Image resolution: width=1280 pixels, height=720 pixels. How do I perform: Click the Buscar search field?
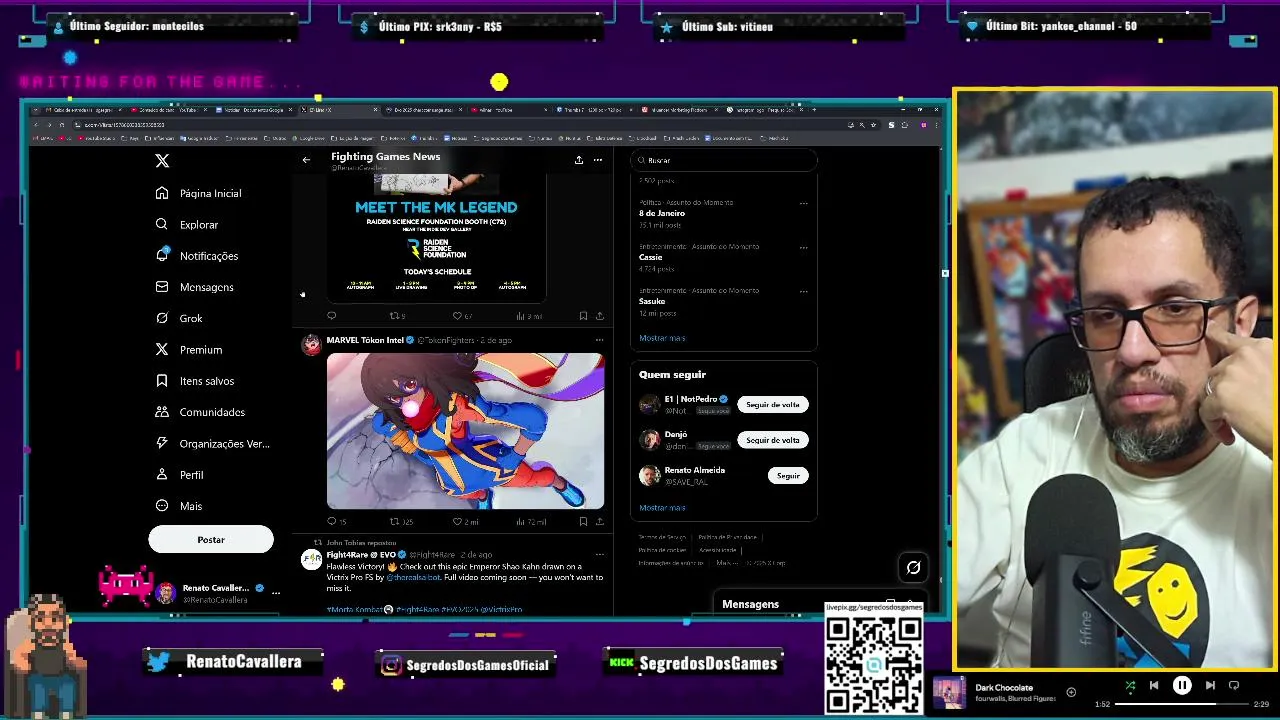pyautogui.click(x=724, y=160)
